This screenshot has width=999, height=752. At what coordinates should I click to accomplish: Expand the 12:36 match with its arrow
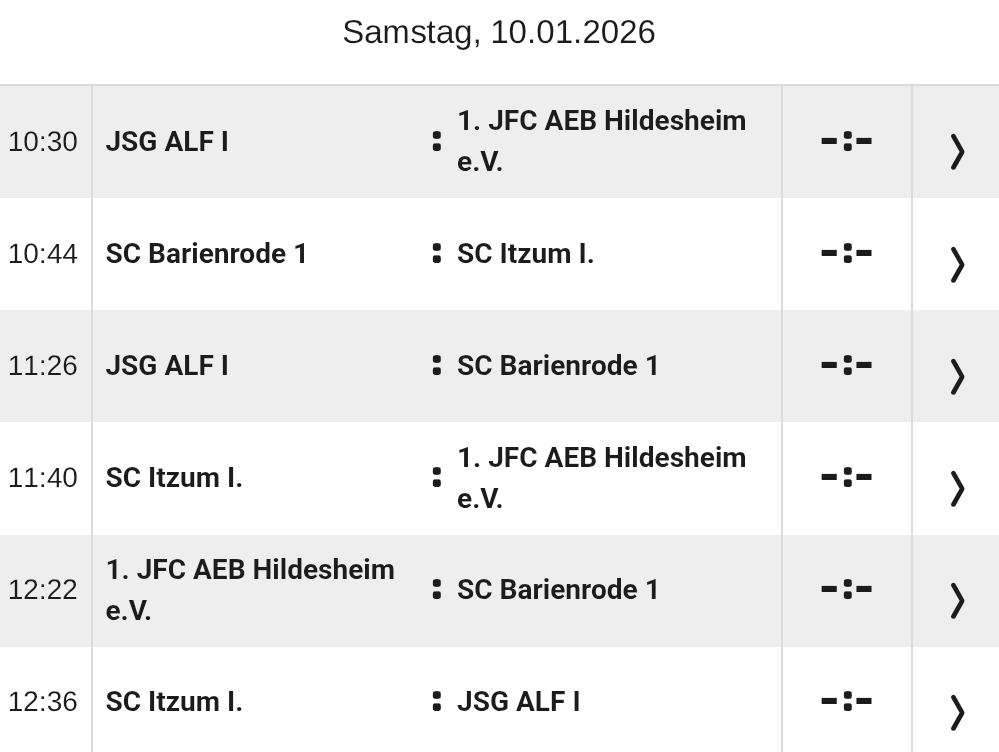click(956, 711)
